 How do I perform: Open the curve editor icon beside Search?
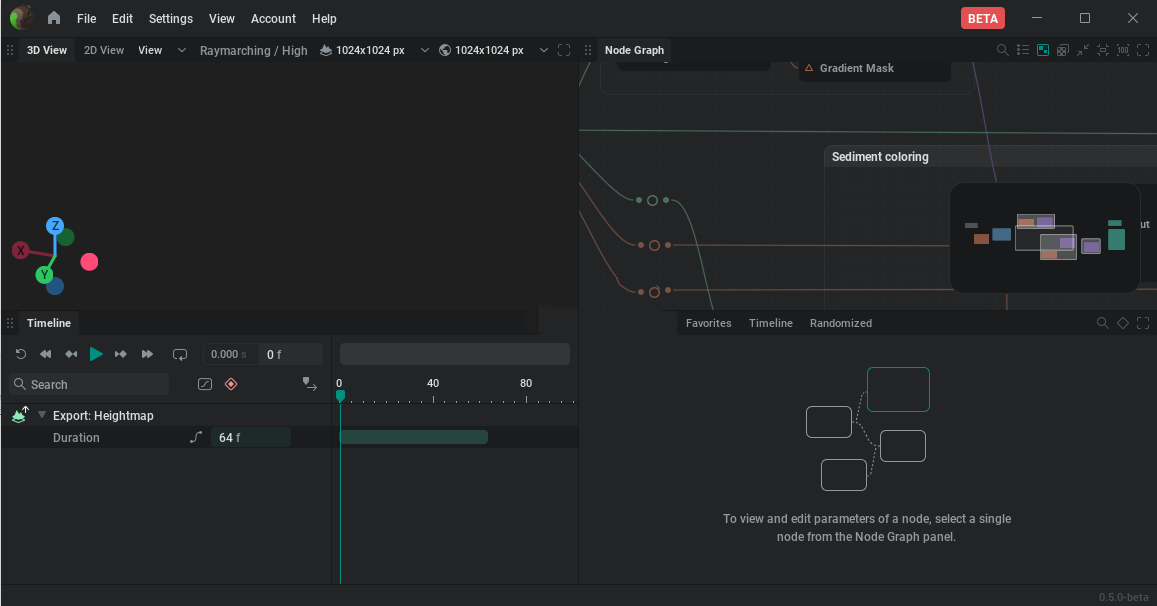205,384
